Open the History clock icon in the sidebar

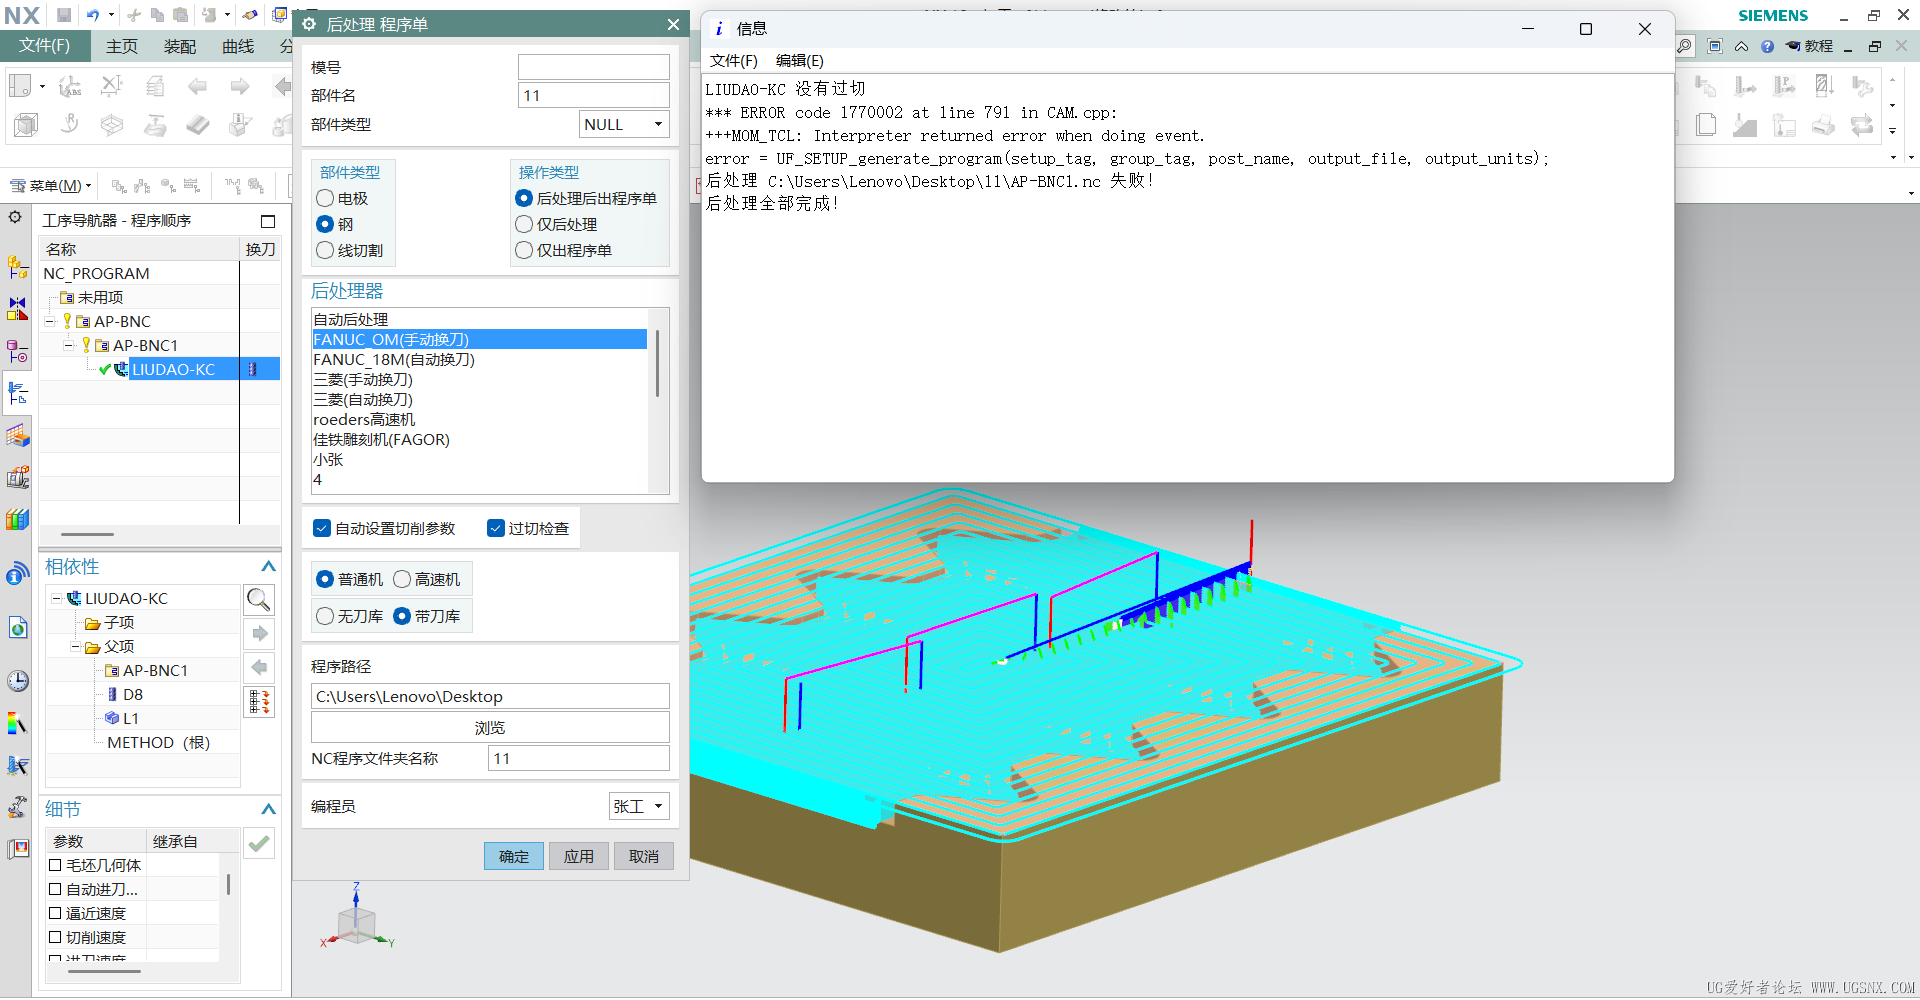[x=17, y=682]
